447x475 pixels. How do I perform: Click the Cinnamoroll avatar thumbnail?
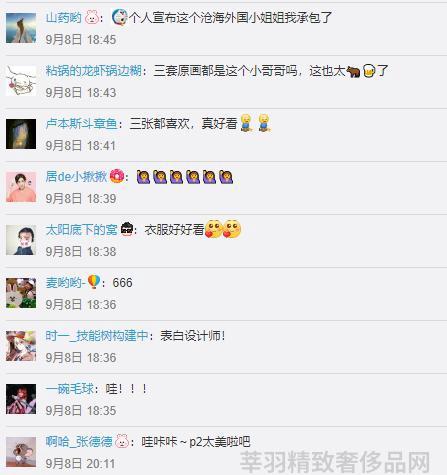pyautogui.click(x=21, y=81)
